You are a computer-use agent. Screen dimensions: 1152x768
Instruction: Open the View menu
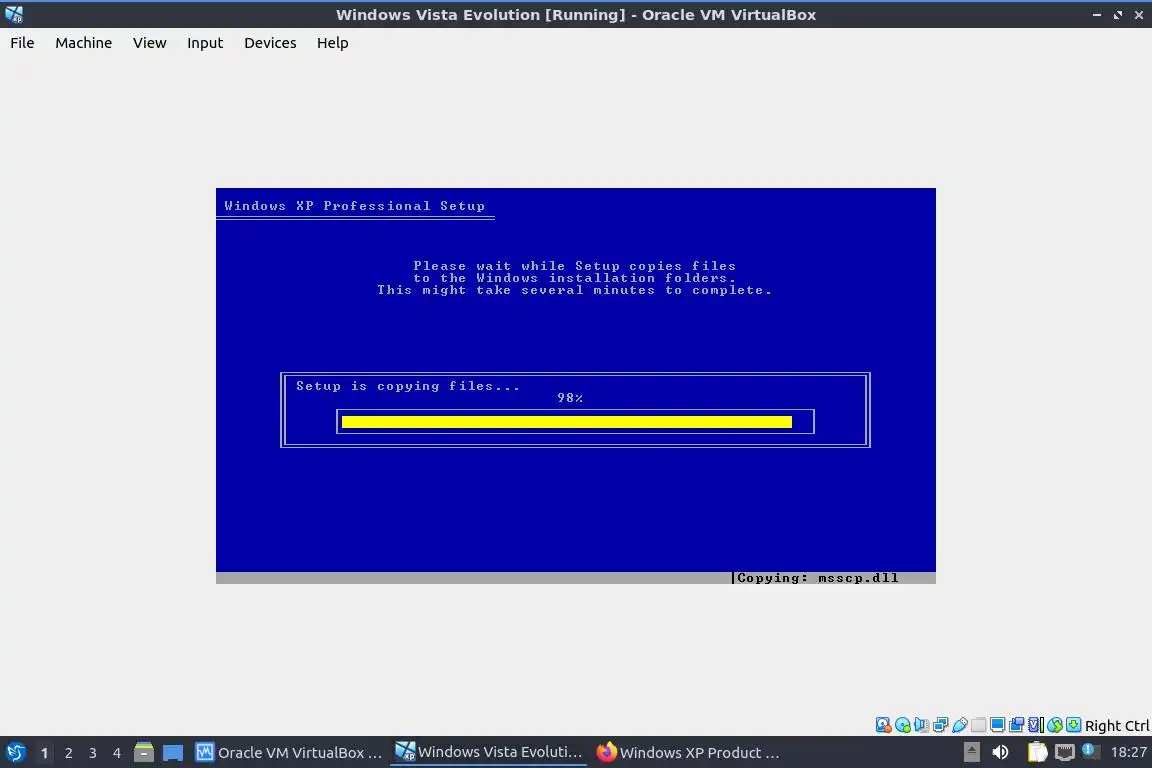tap(150, 43)
